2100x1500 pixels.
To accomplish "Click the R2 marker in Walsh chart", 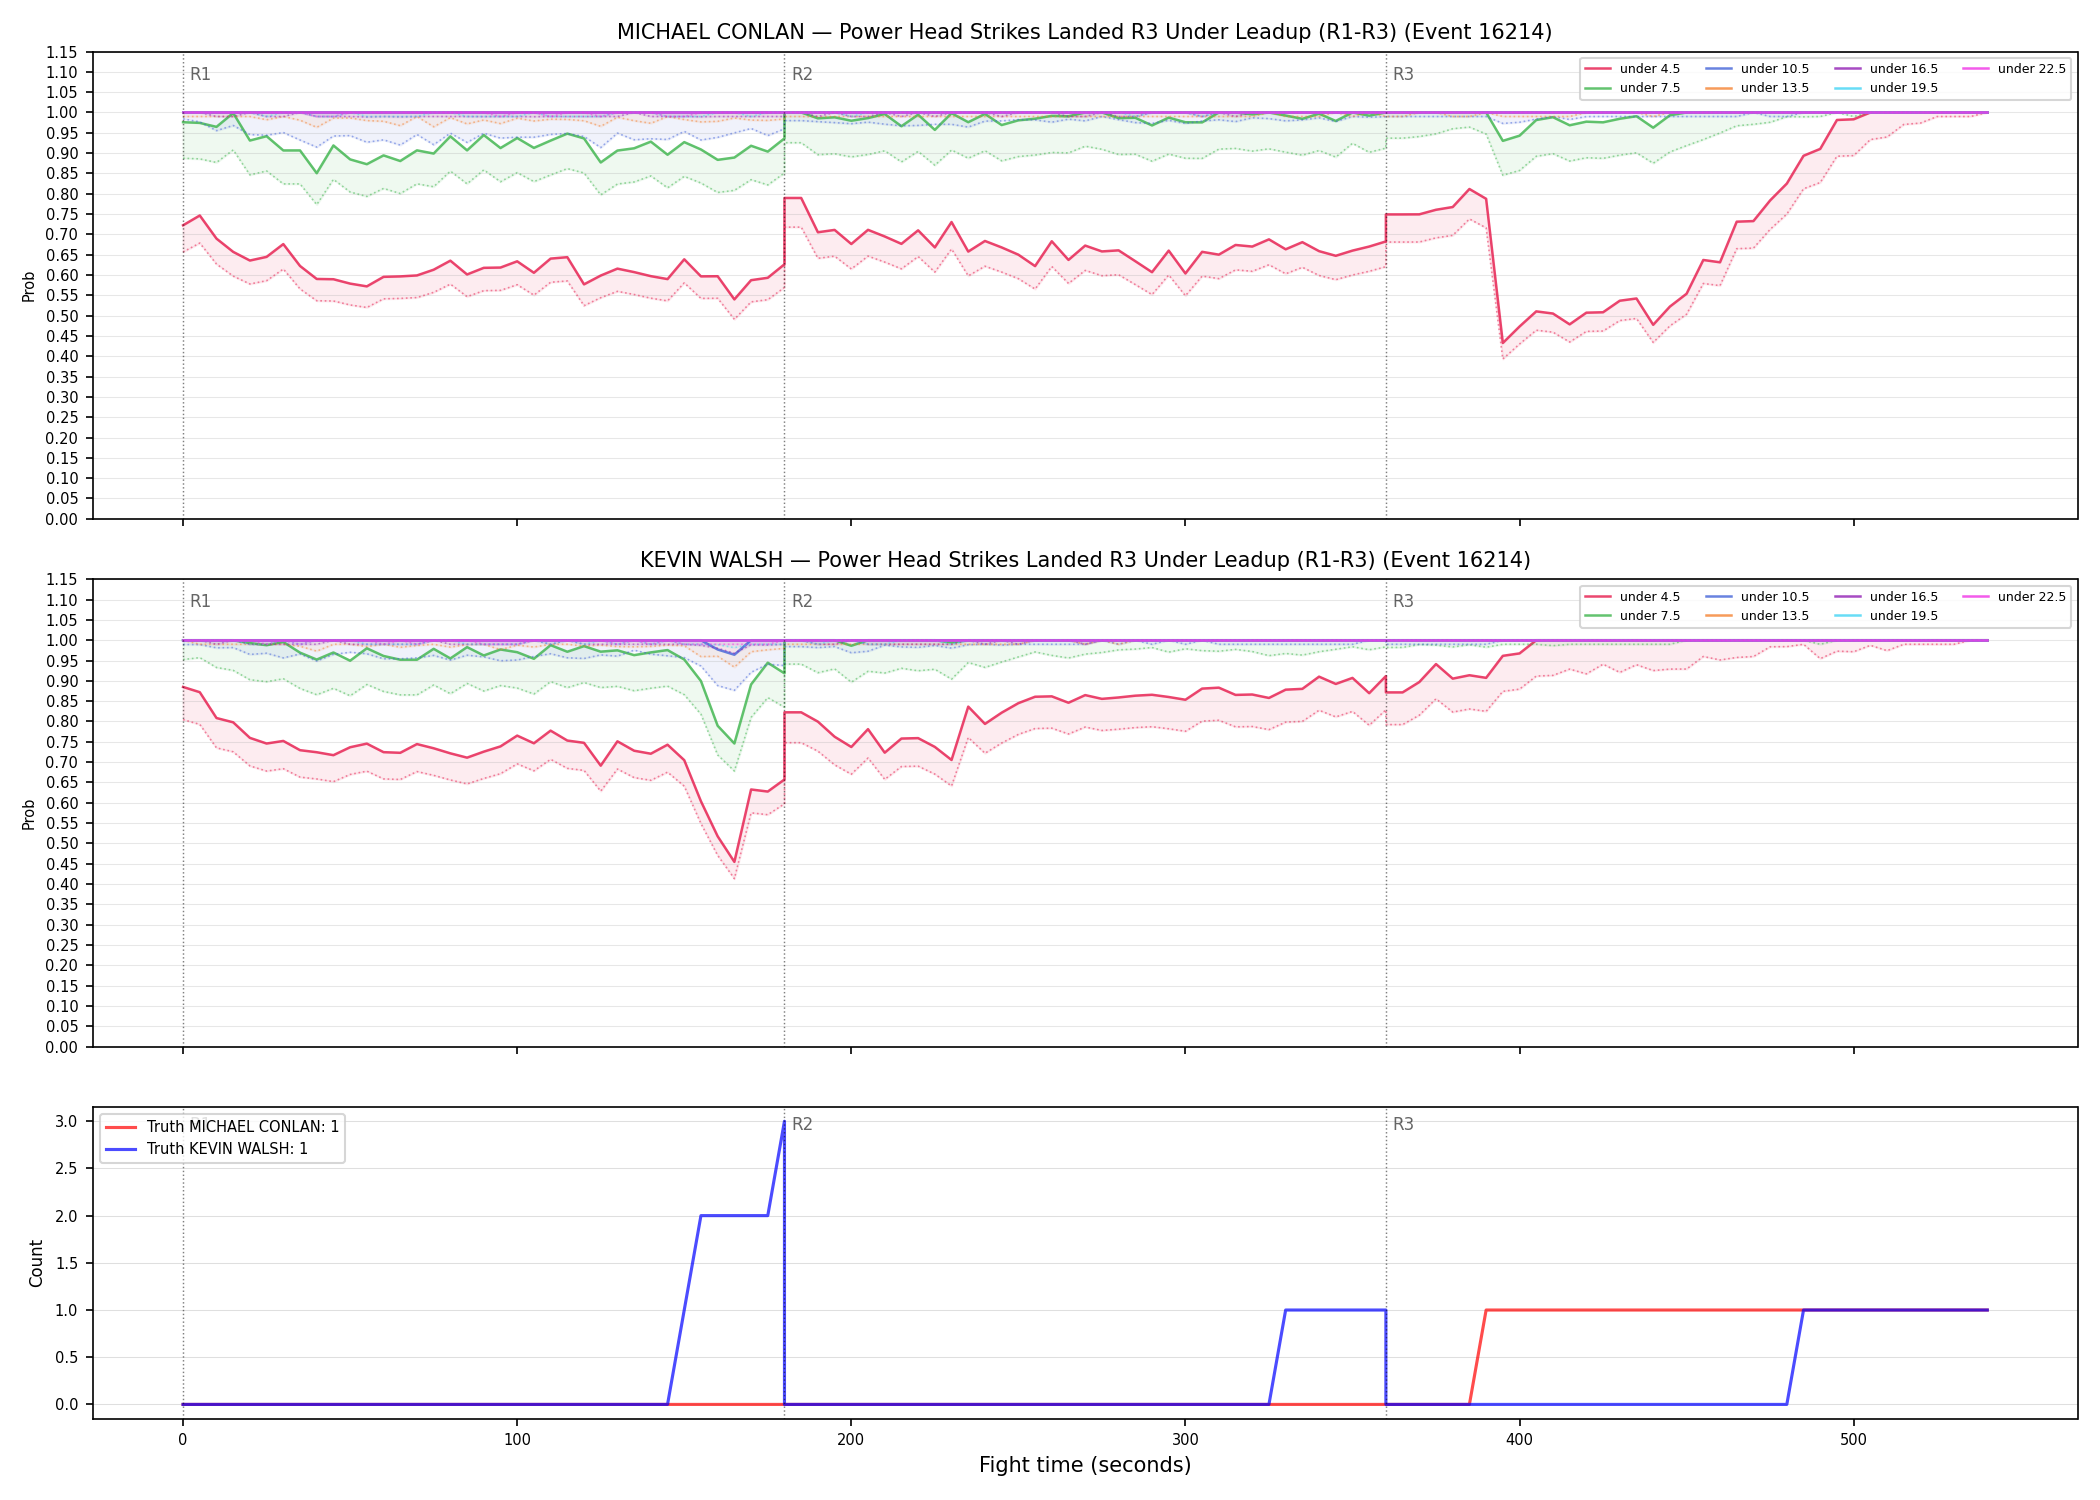I will (802, 601).
